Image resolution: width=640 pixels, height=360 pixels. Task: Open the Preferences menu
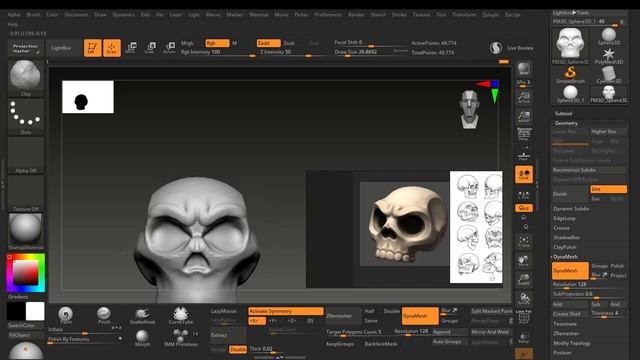click(x=328, y=14)
